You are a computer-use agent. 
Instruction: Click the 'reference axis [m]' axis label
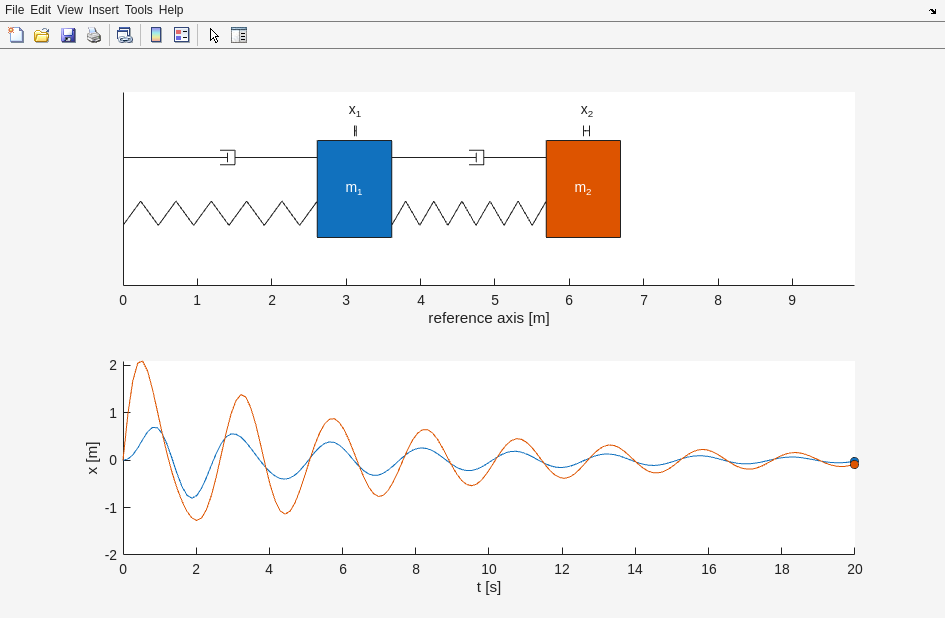(x=489, y=318)
